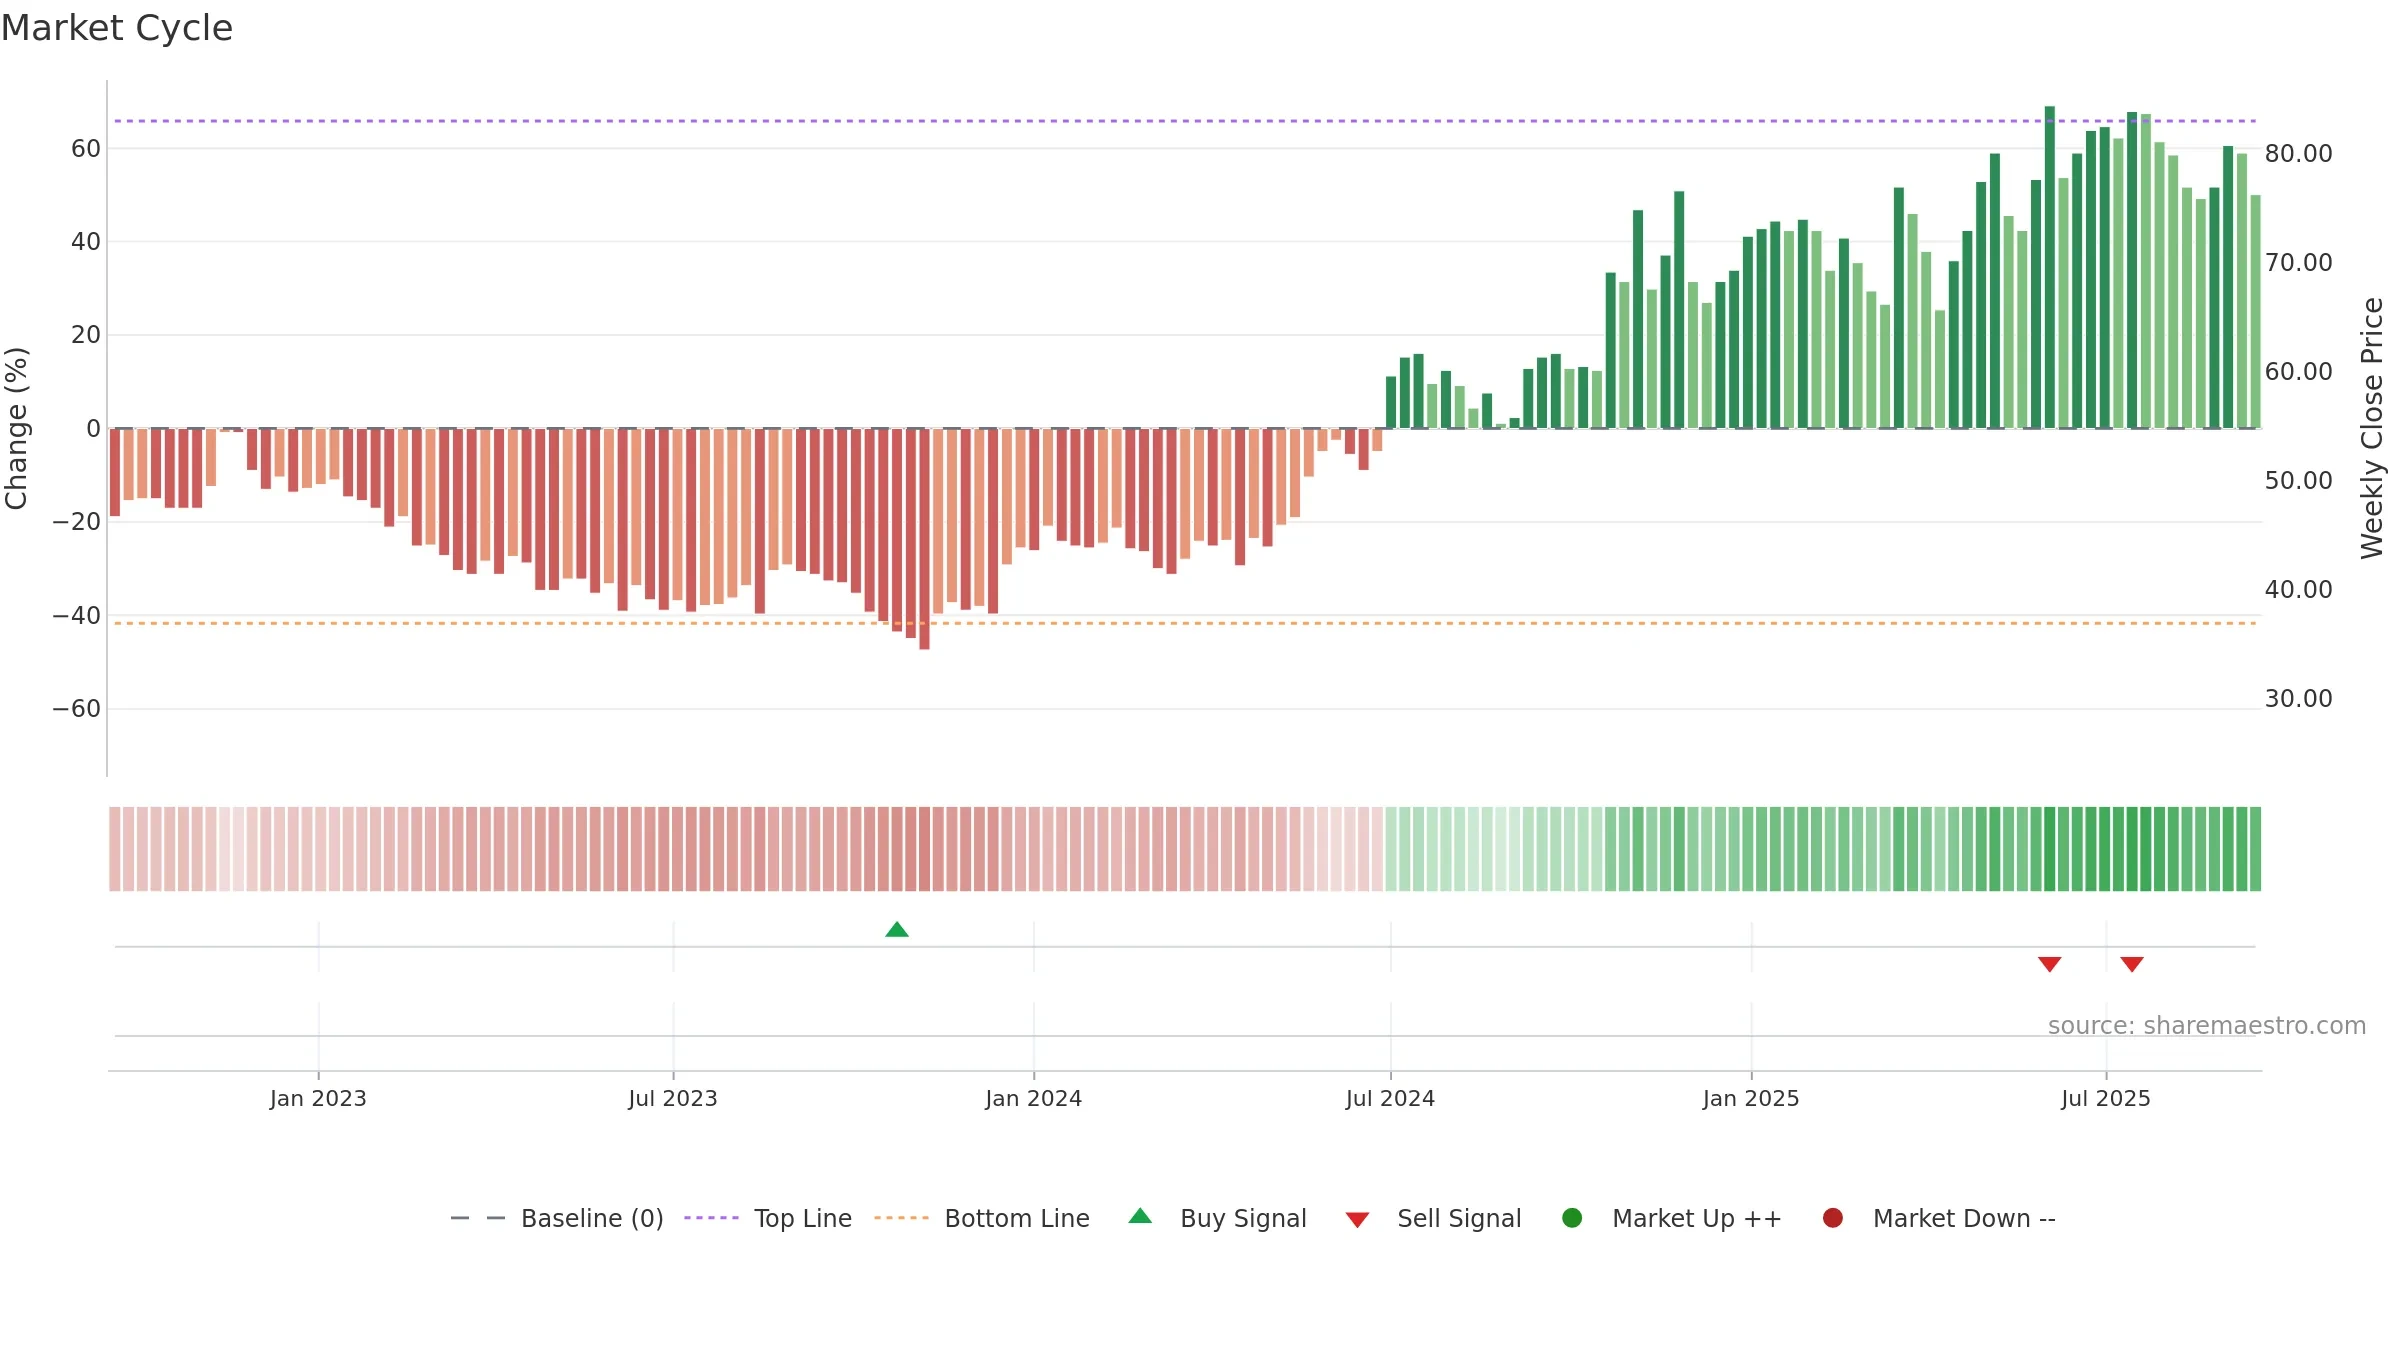Click the first red Sell Signal marker before Jul 2025

point(2050,964)
